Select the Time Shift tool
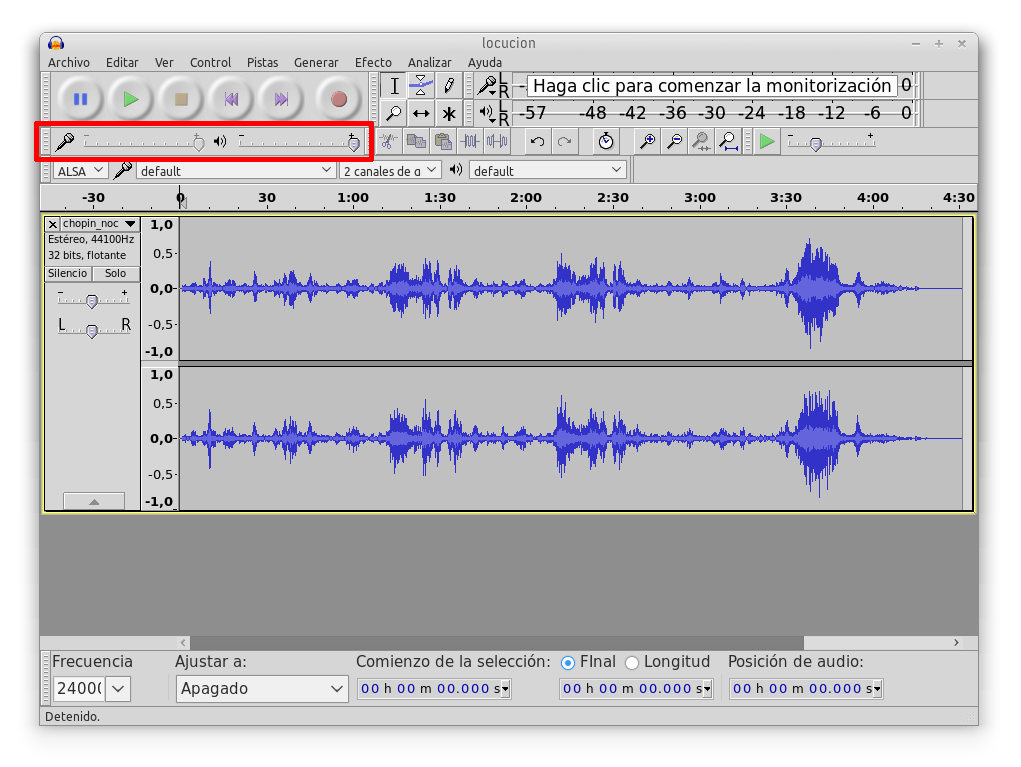1021x767 pixels. 421,113
